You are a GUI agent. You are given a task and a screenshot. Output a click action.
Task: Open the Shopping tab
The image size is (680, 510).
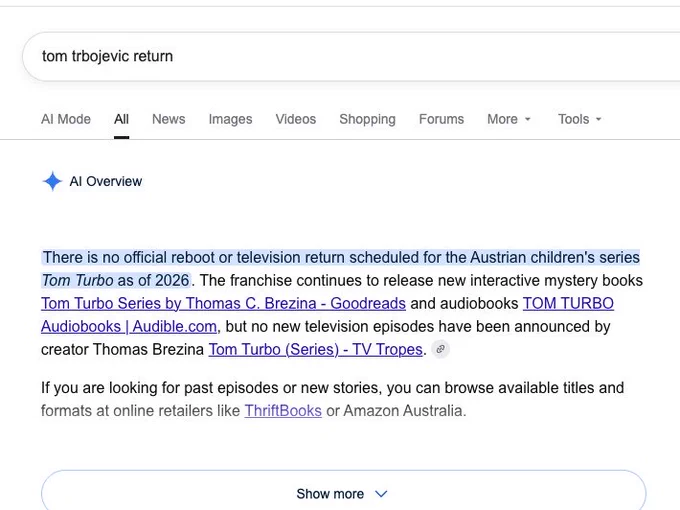click(367, 119)
